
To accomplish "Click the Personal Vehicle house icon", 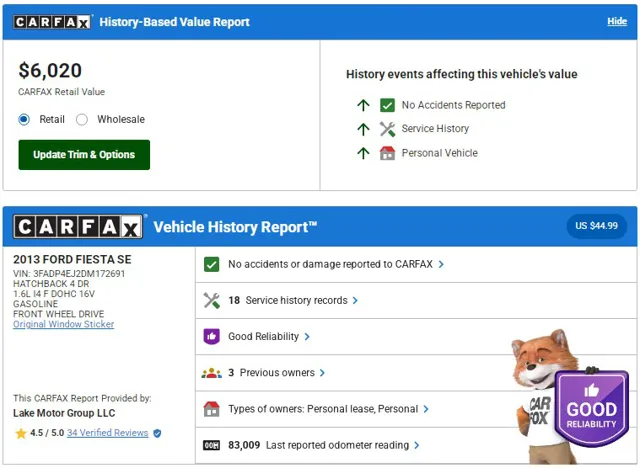I will click(387, 153).
